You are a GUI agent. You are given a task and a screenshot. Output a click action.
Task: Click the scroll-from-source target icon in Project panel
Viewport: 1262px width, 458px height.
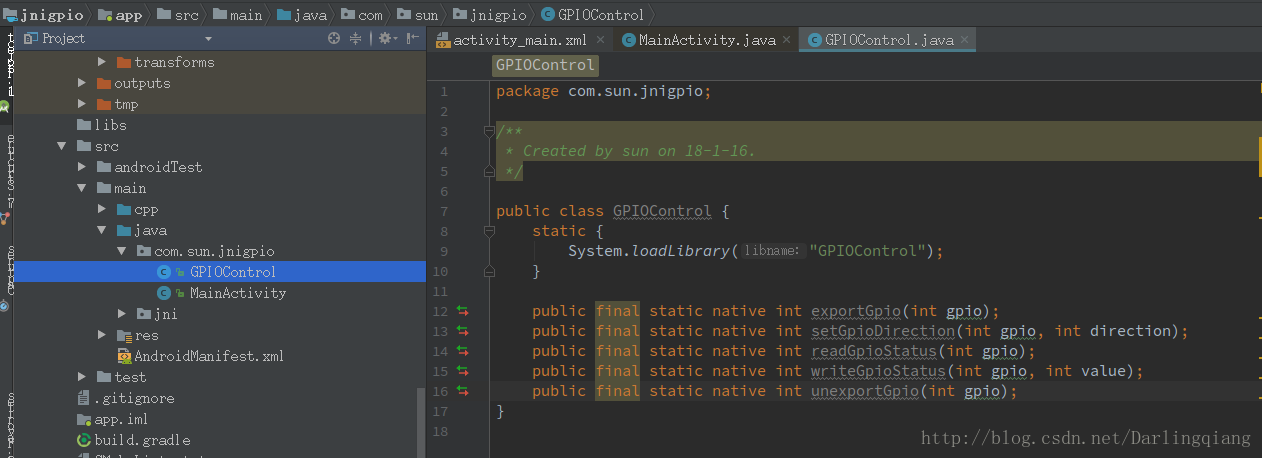(x=334, y=38)
